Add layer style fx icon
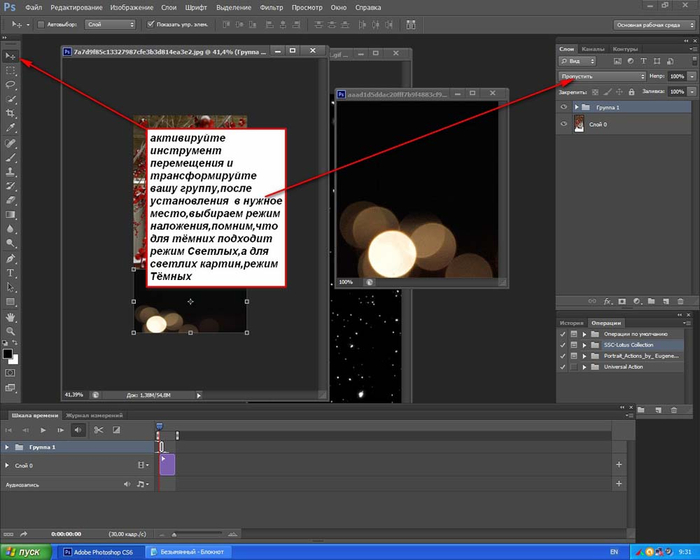This screenshot has height=560, width=700. point(607,301)
